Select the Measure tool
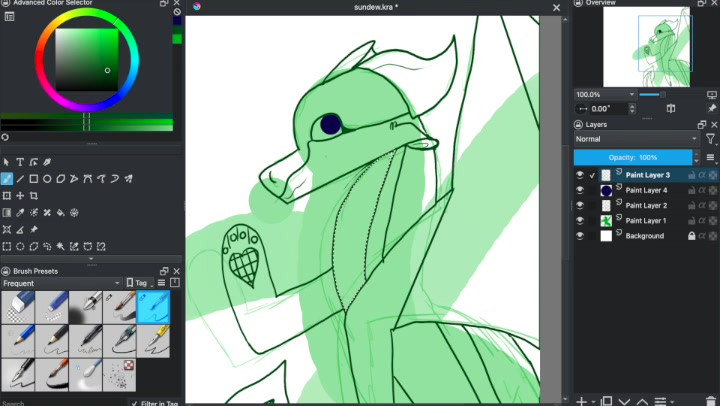Image resolution: width=720 pixels, height=406 pixels. pyautogui.click(x=20, y=230)
